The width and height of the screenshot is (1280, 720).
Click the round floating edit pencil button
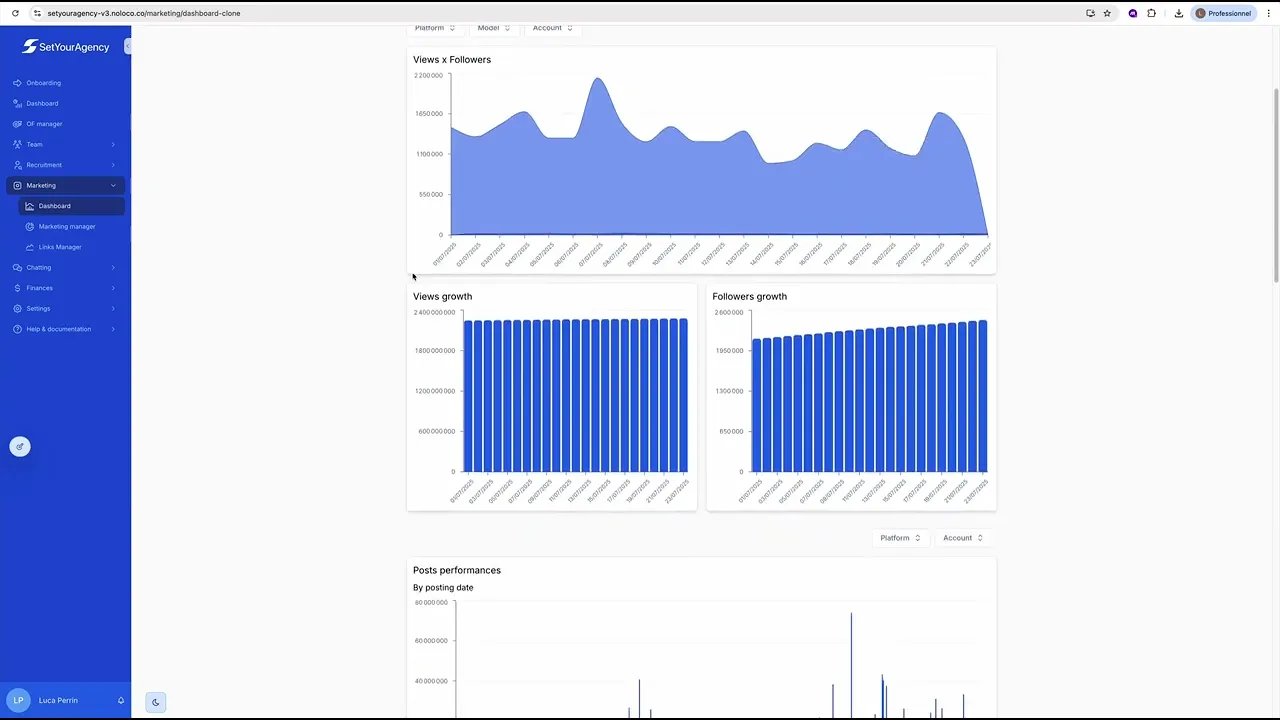pos(20,447)
